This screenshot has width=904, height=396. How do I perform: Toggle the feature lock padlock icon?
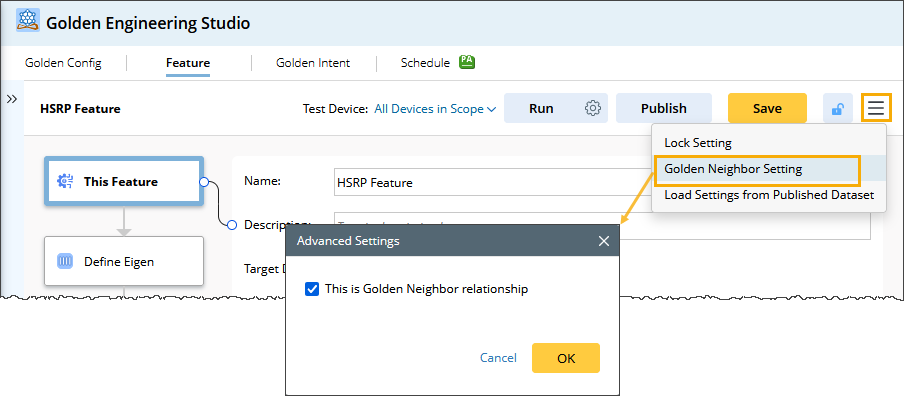point(838,108)
